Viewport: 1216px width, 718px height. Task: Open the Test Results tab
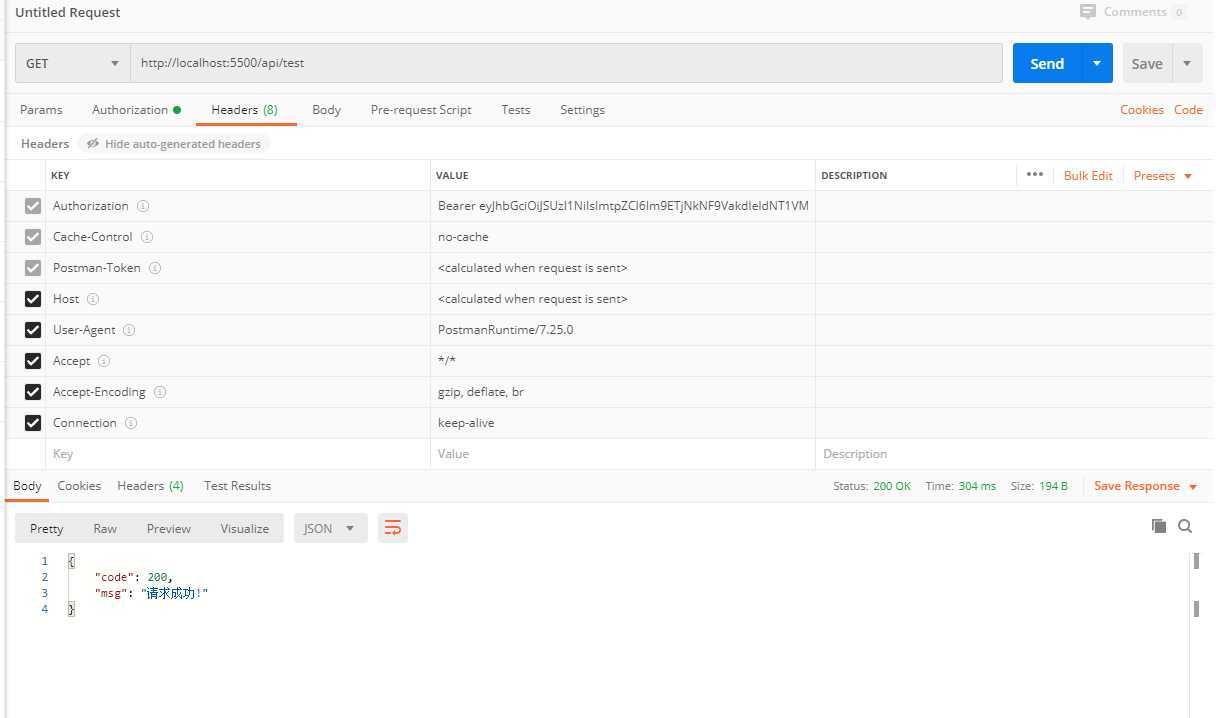coord(237,486)
